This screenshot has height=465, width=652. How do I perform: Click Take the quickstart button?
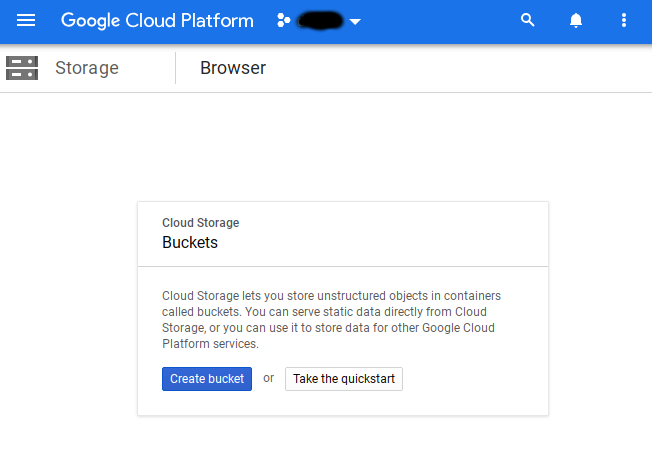click(x=343, y=378)
